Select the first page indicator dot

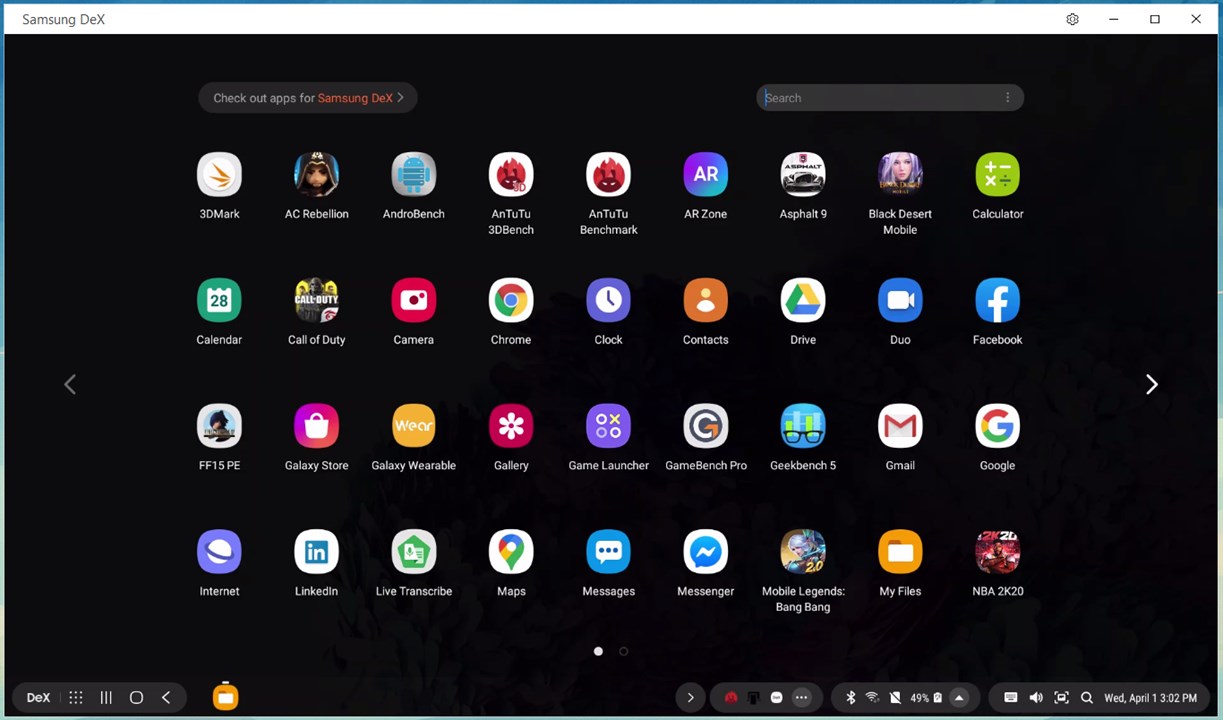click(598, 651)
